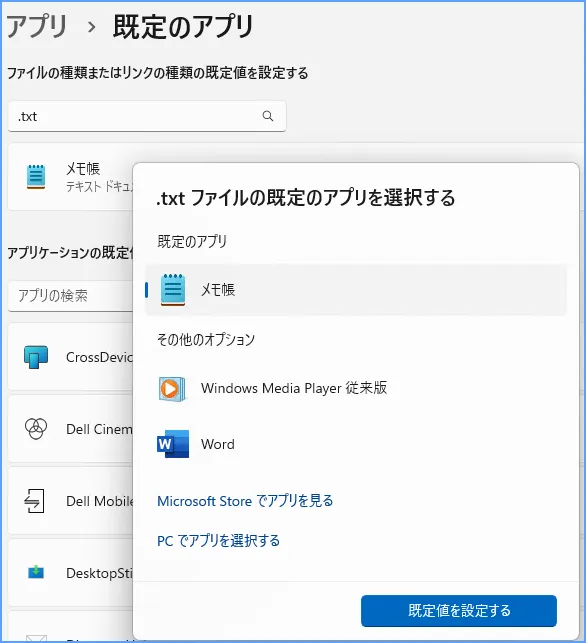The width and height of the screenshot is (586, 643).
Task: Click the アプリの検索 input field
Action: pos(71,296)
